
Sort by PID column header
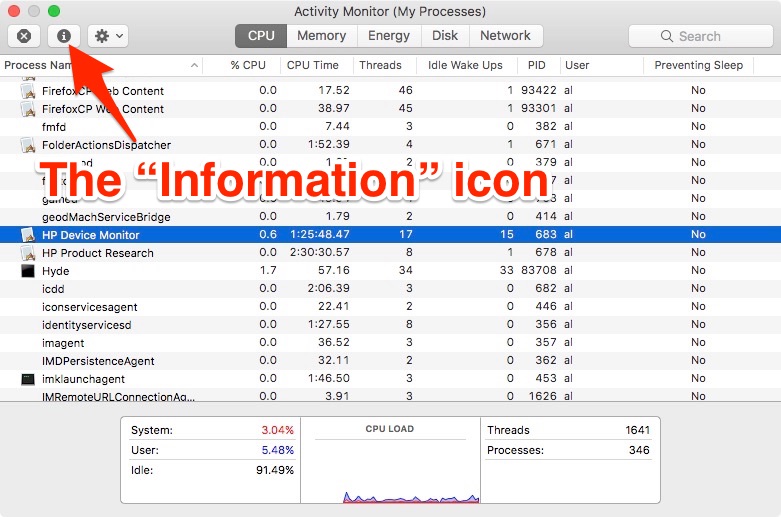tap(536, 65)
